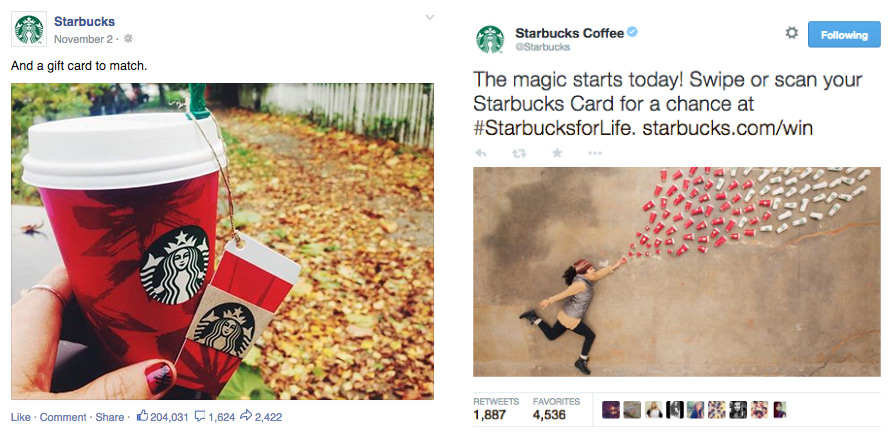Click the reply arrow icon under the tweet
889x444 pixels.
click(x=481, y=153)
